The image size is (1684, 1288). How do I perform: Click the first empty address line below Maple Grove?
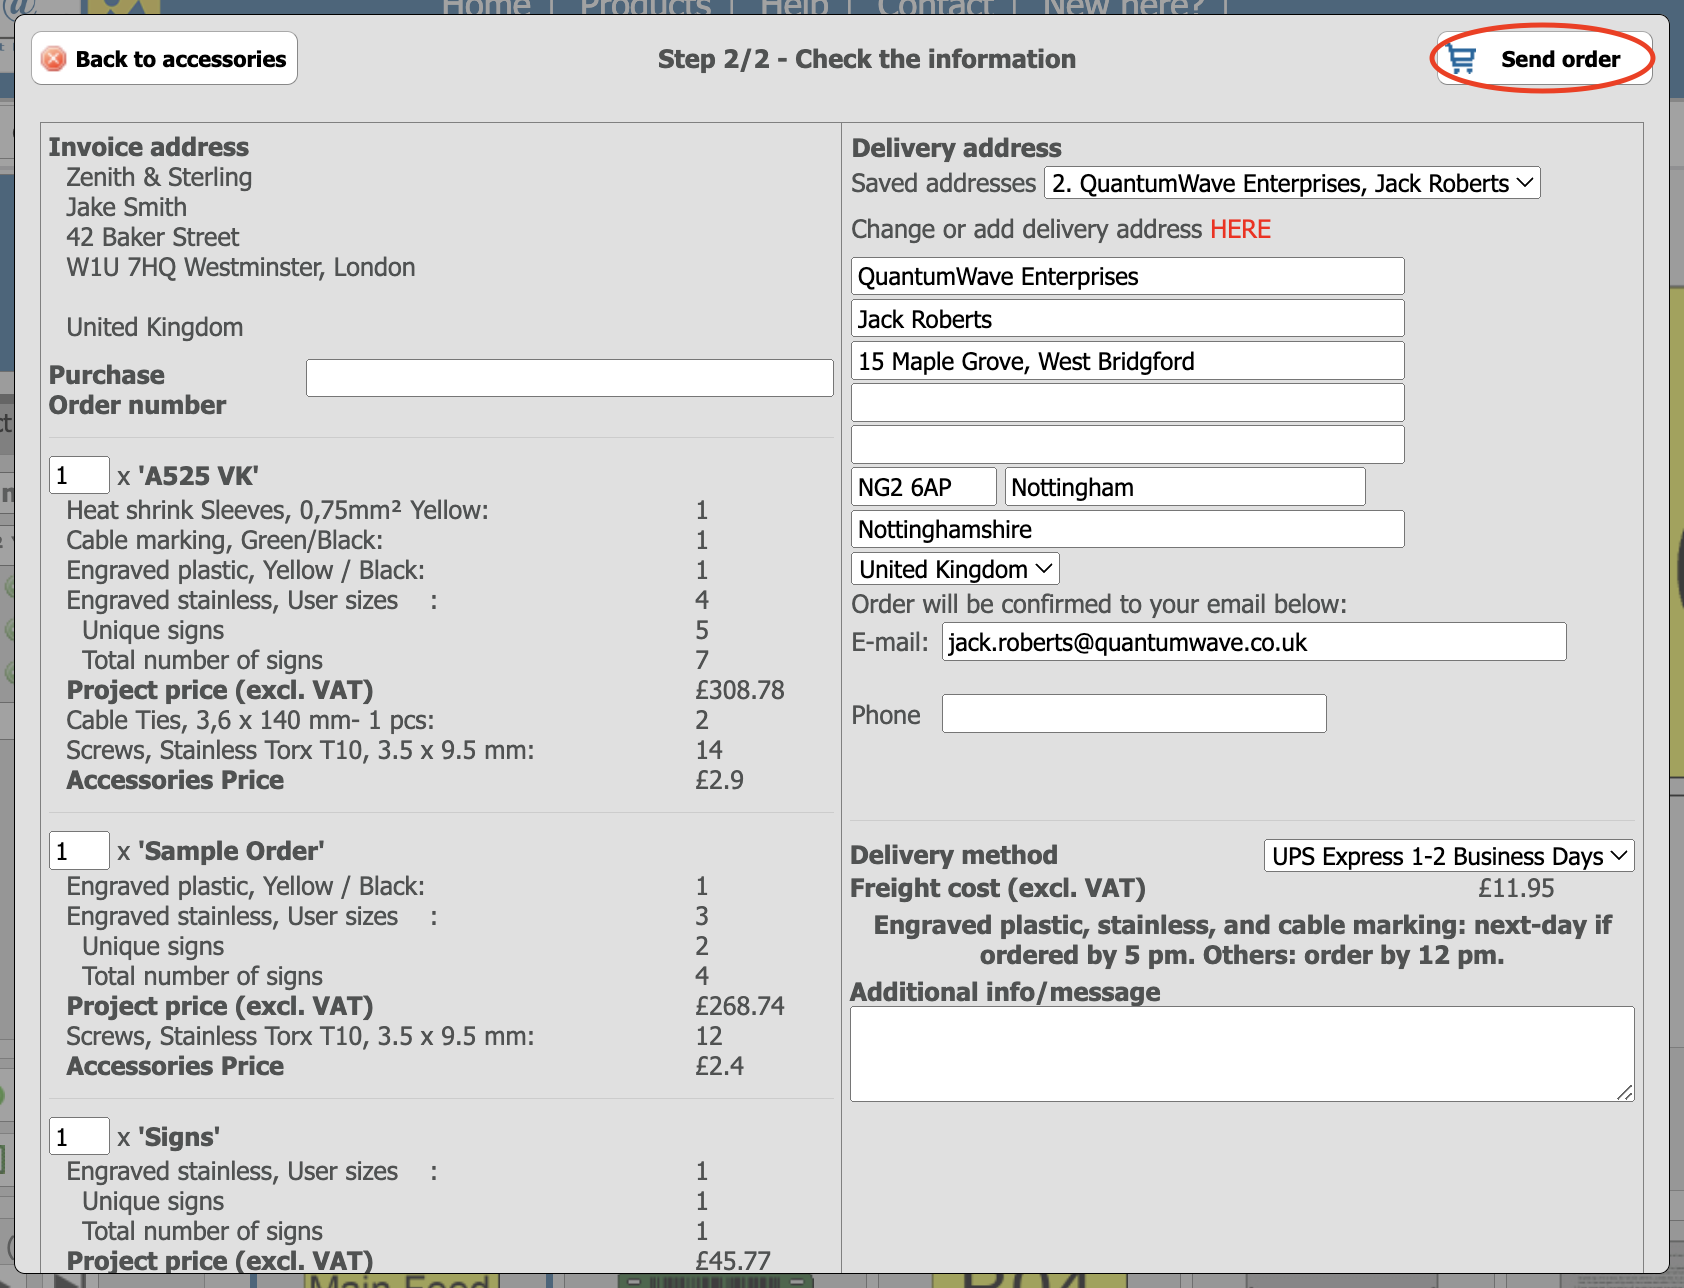pyautogui.click(x=1128, y=403)
